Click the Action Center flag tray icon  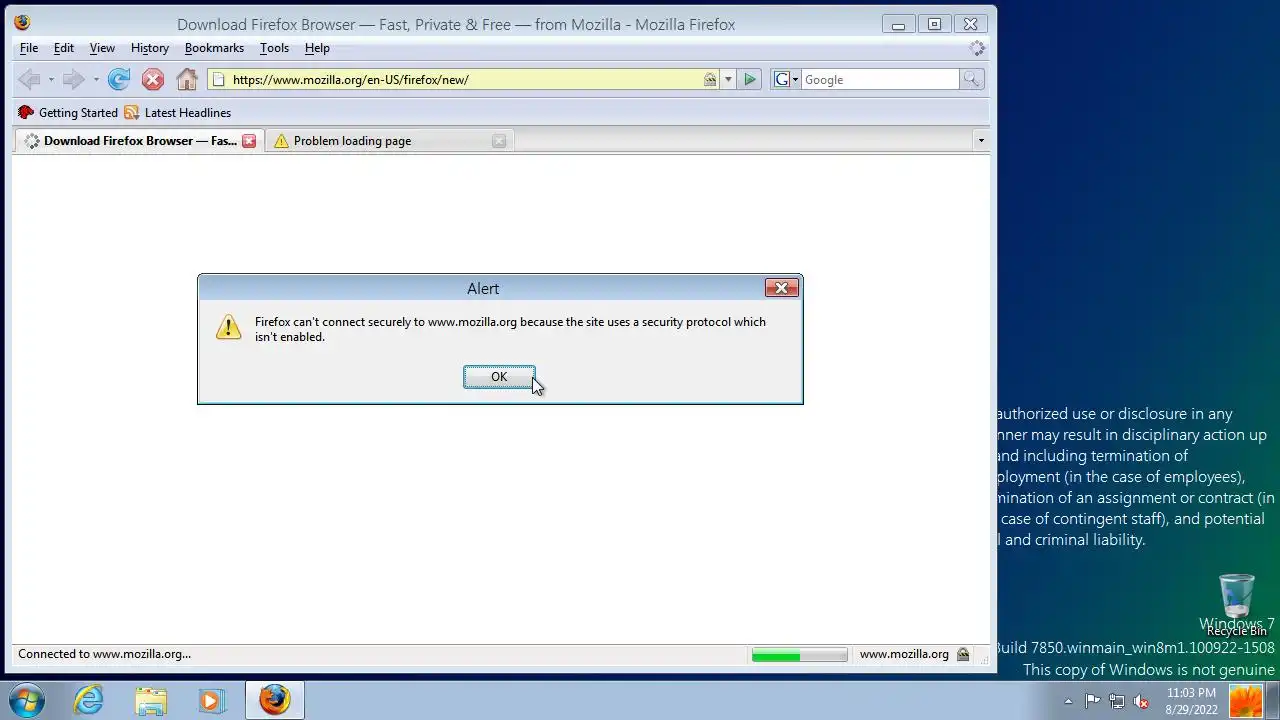coord(1092,701)
